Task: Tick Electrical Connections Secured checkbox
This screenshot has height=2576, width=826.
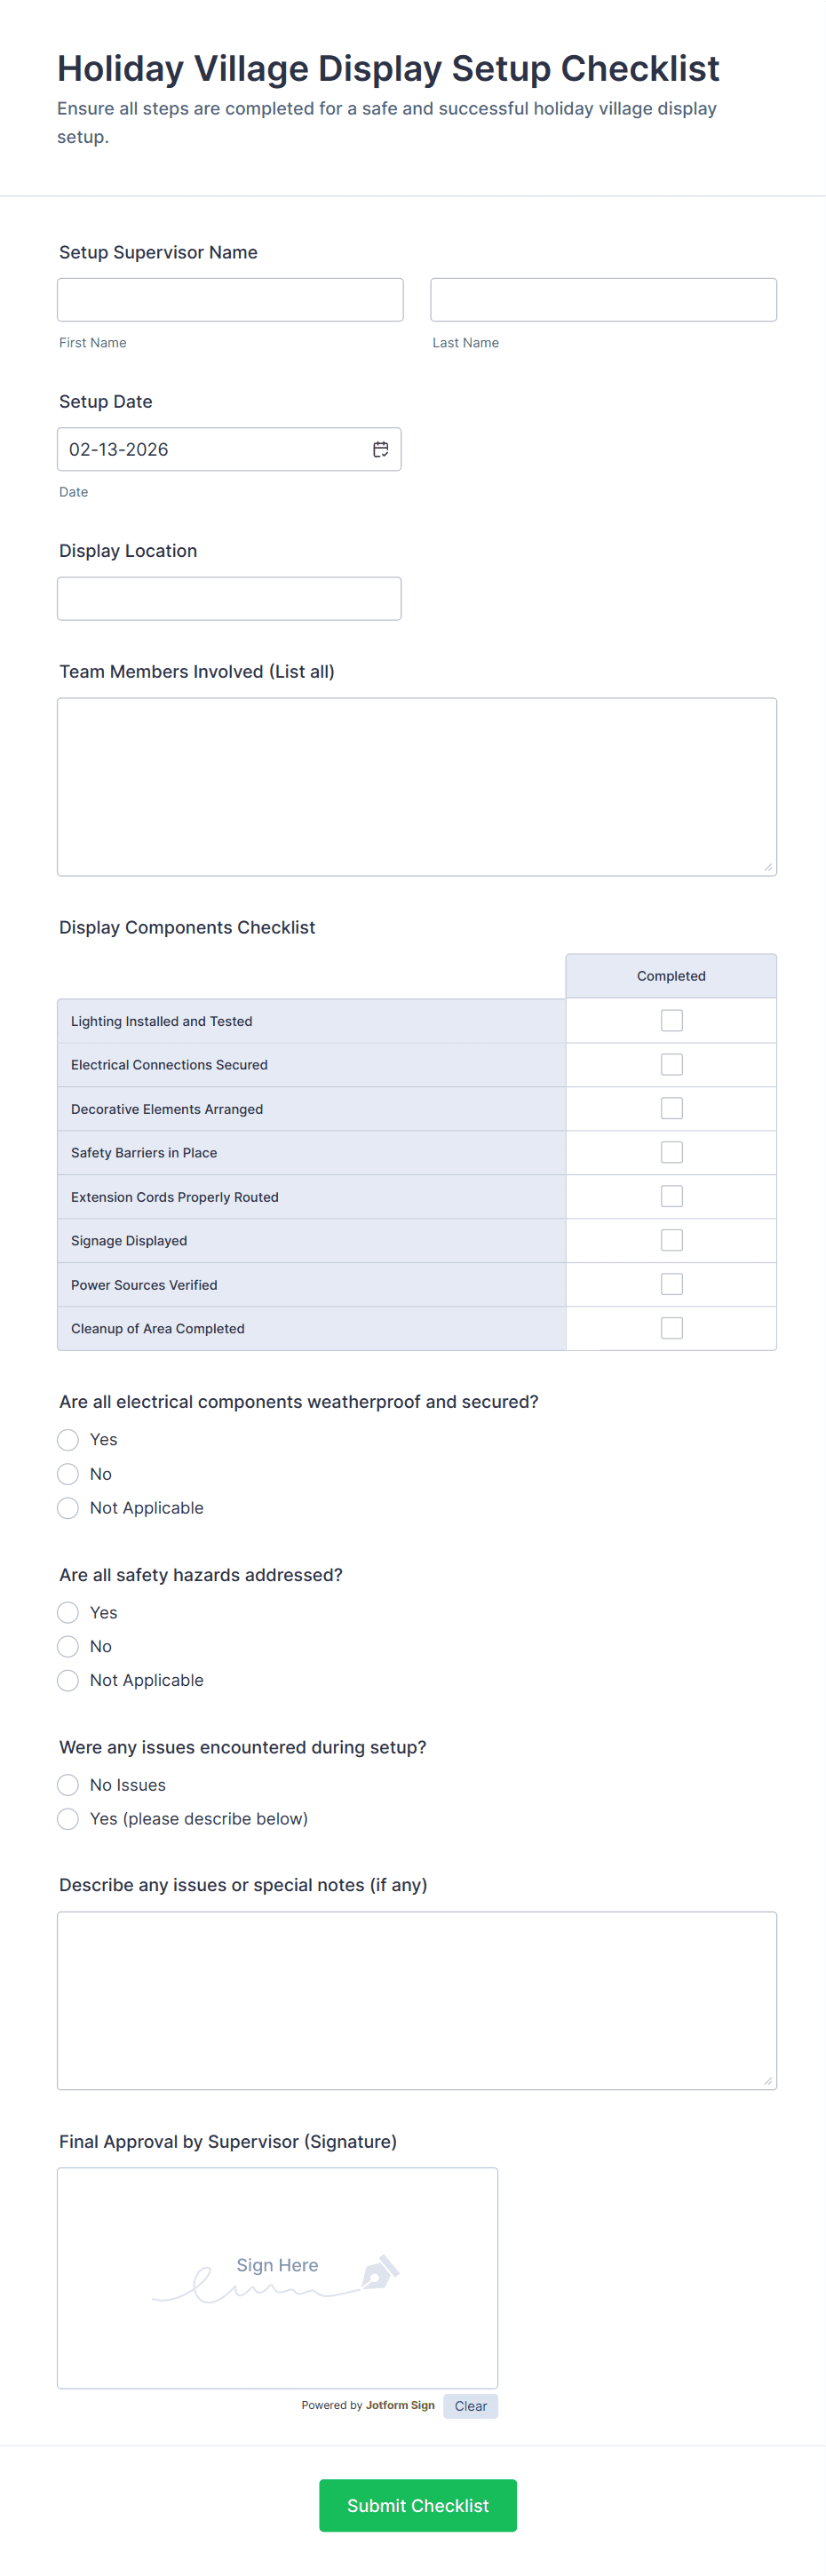Action: (x=671, y=1064)
